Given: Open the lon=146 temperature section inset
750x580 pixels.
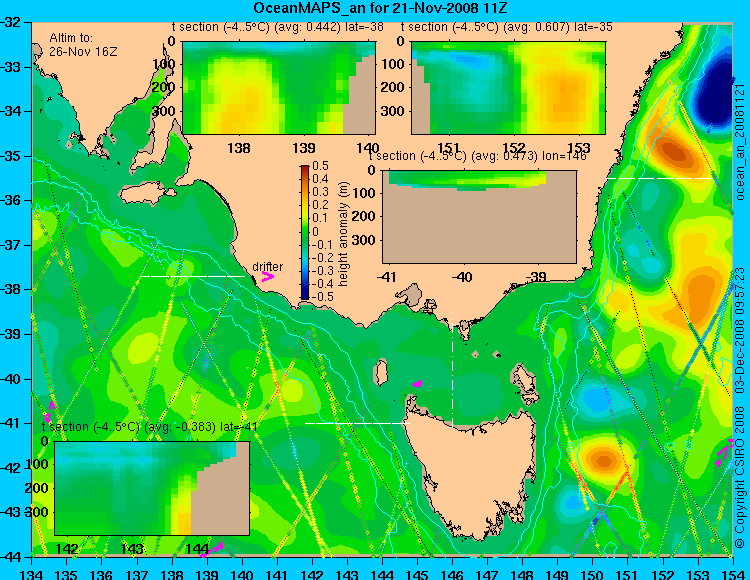Looking at the screenshot, I should point(479,217).
